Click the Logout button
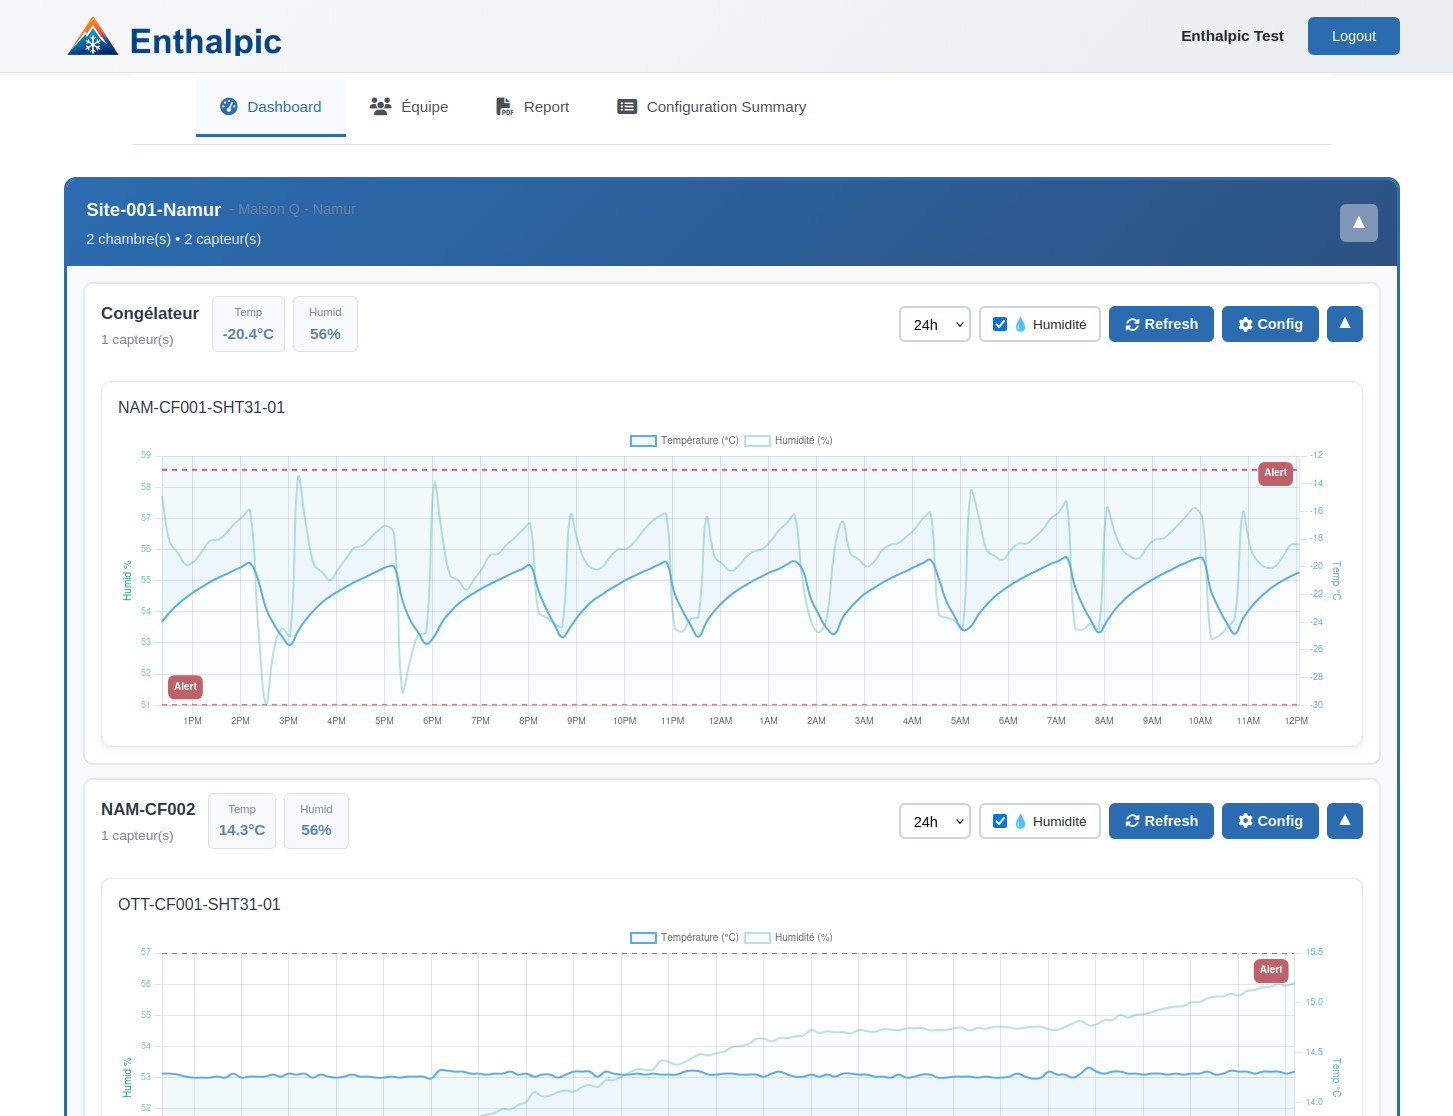This screenshot has width=1453, height=1116. click(x=1353, y=36)
